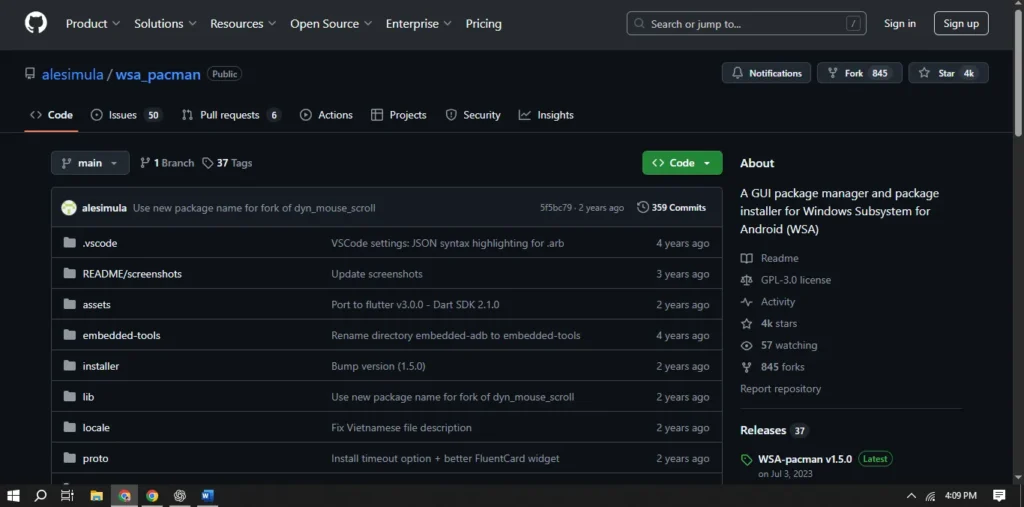
Task: Open the GPL-3.0 license link
Action: pos(795,280)
